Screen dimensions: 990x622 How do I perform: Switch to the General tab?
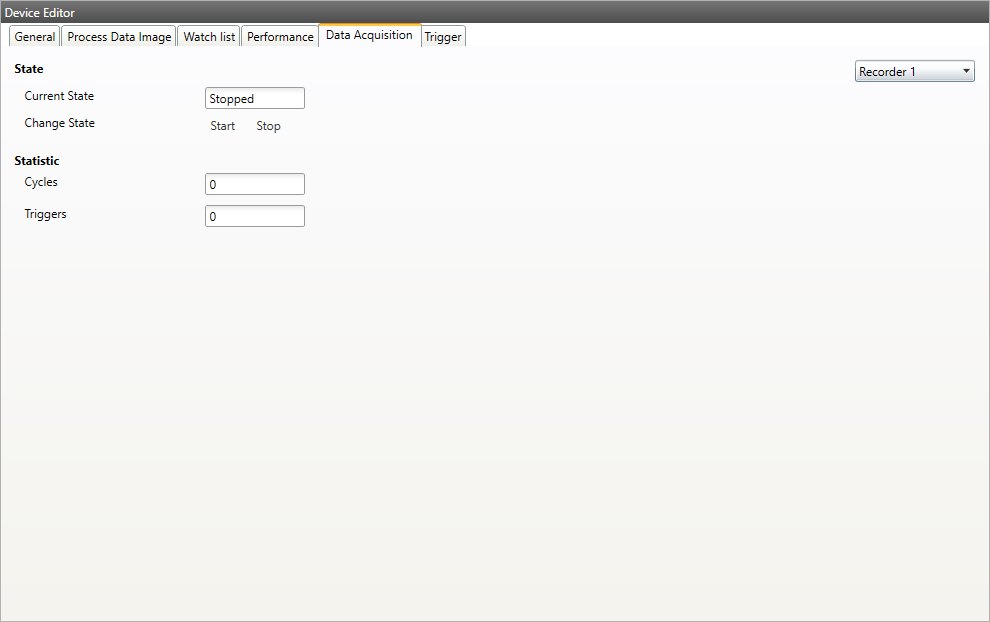click(x=34, y=36)
